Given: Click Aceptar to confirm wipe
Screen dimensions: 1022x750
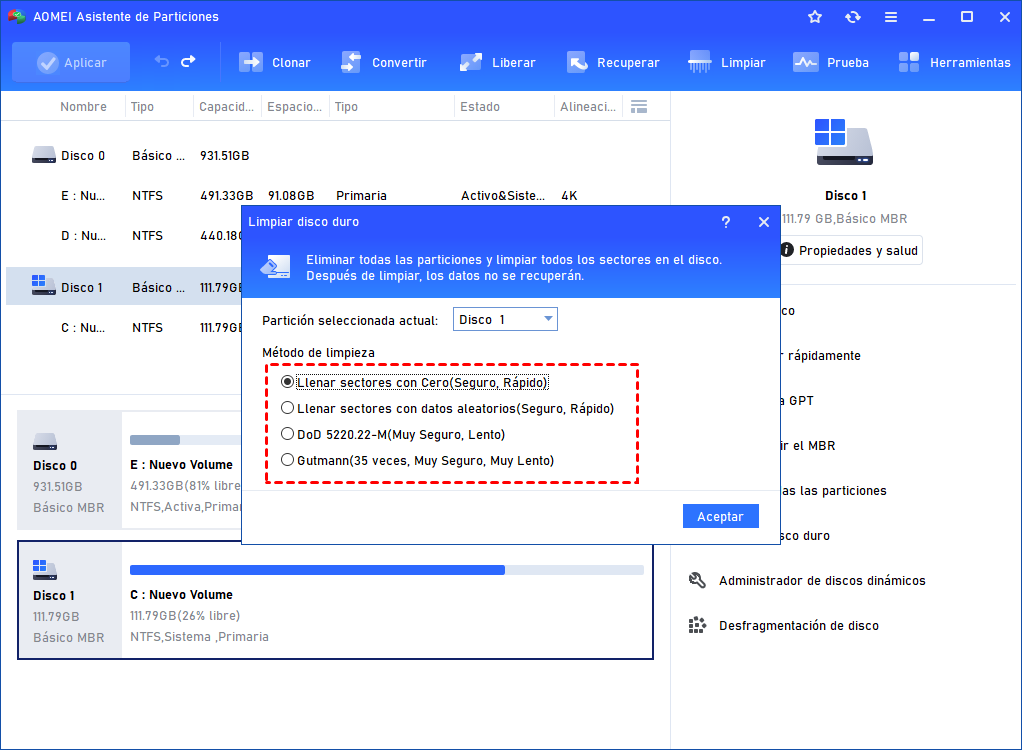Looking at the screenshot, I should click(720, 516).
